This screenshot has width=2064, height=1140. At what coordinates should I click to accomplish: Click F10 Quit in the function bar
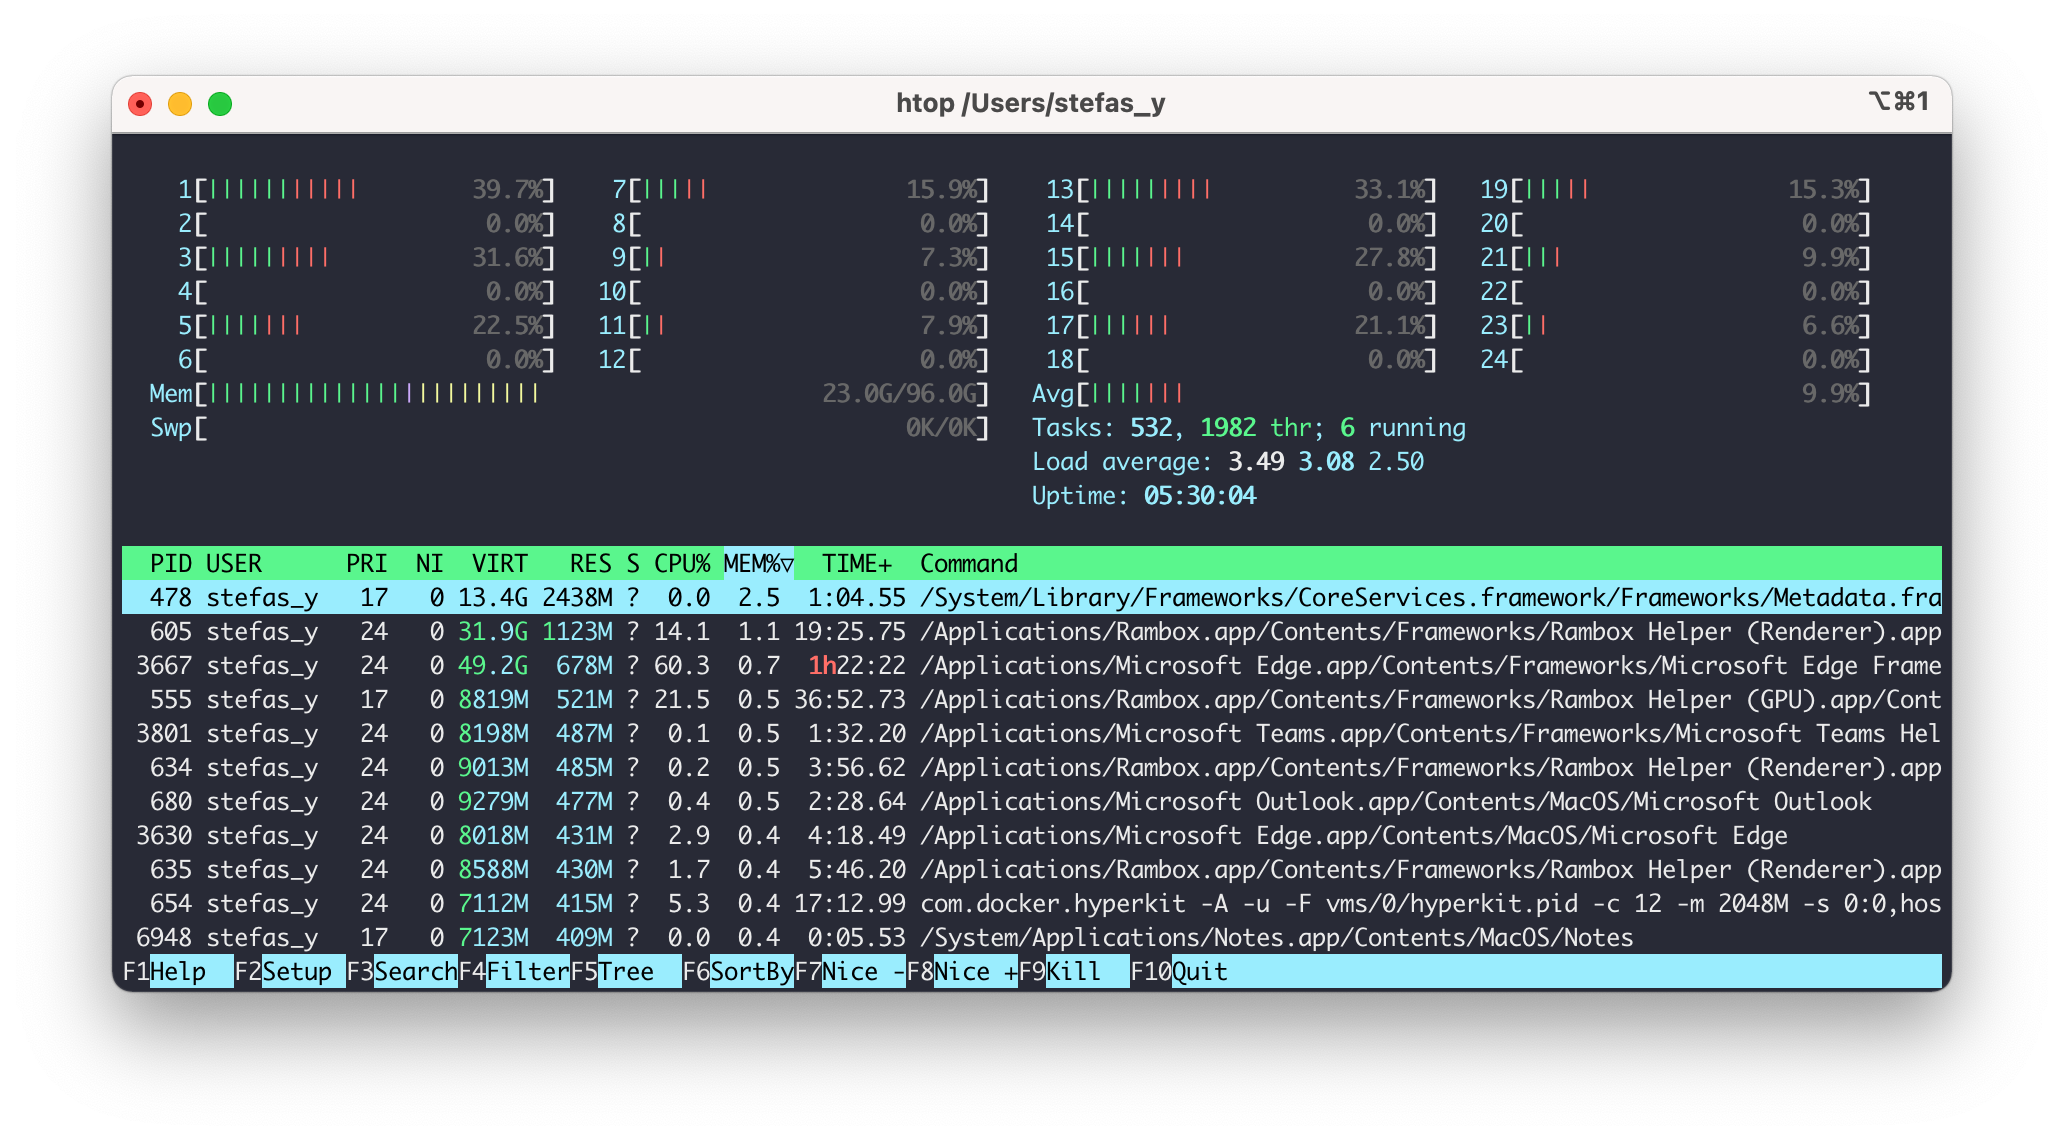pos(1179,972)
